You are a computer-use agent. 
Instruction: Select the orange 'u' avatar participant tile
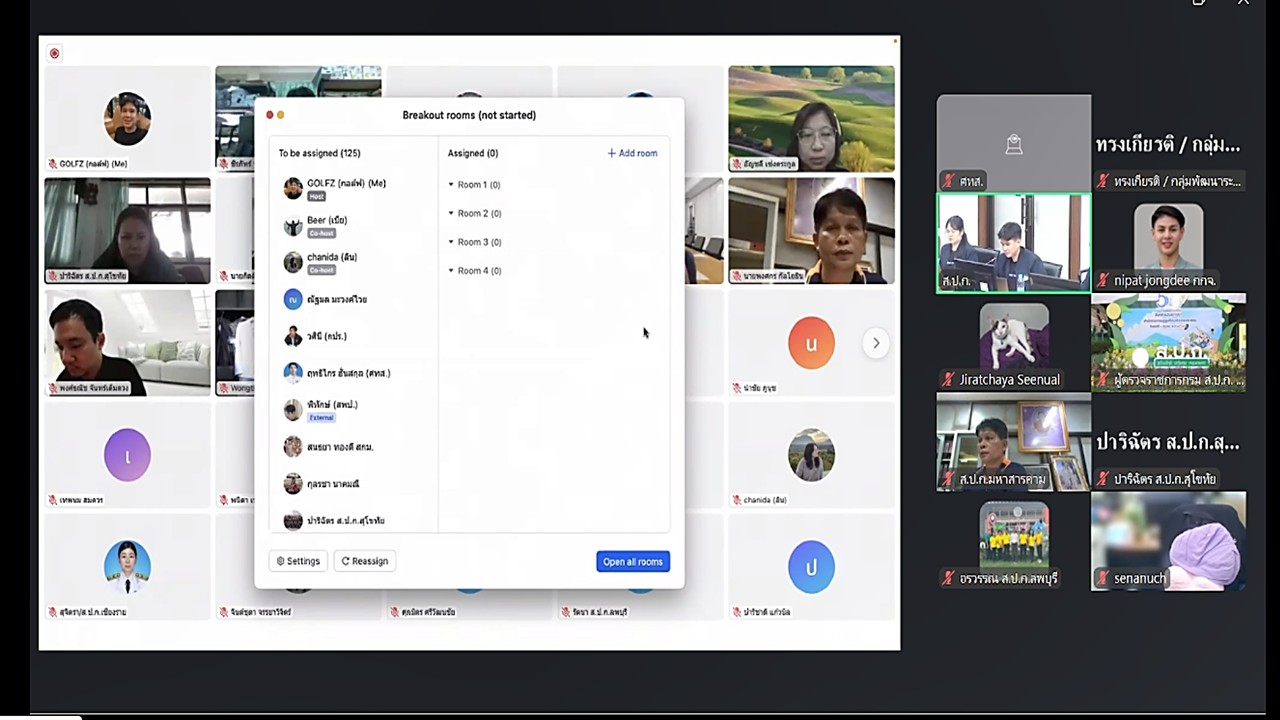[811, 343]
